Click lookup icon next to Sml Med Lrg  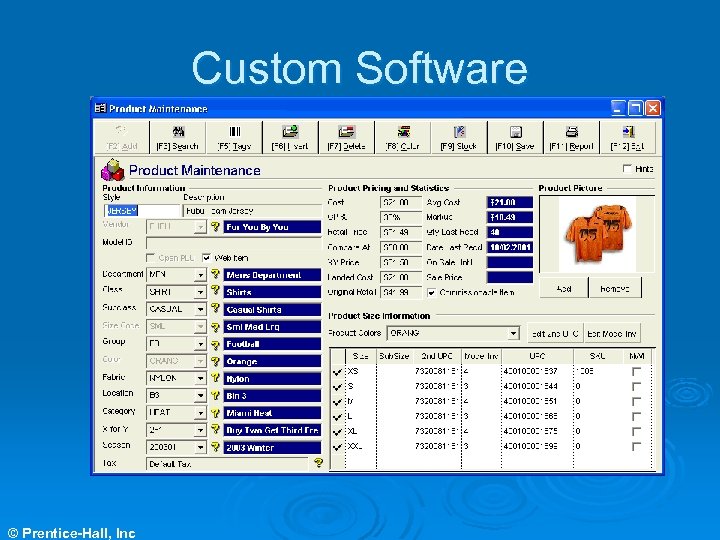pyautogui.click(x=215, y=326)
